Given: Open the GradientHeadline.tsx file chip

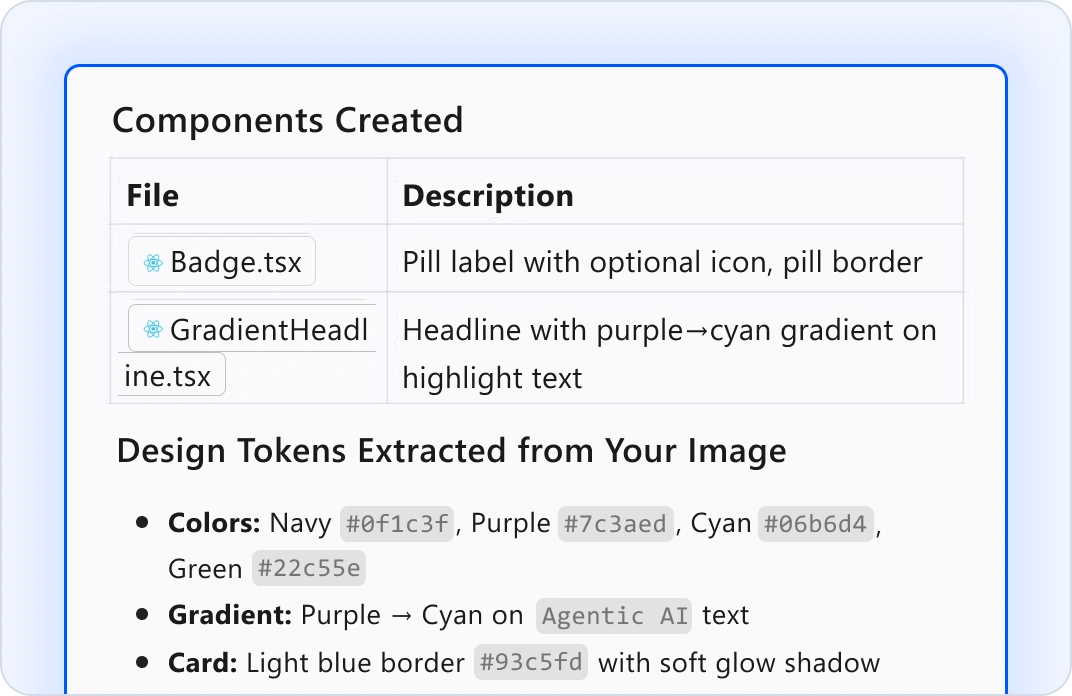Looking at the screenshot, I should point(254,330).
